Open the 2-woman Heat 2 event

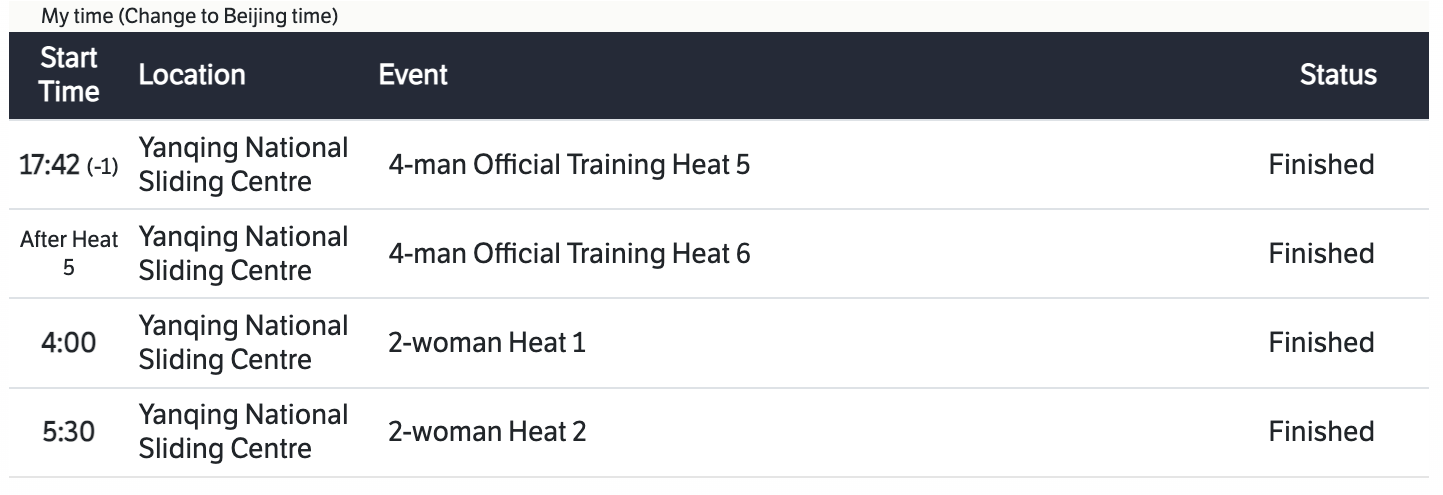tap(487, 432)
